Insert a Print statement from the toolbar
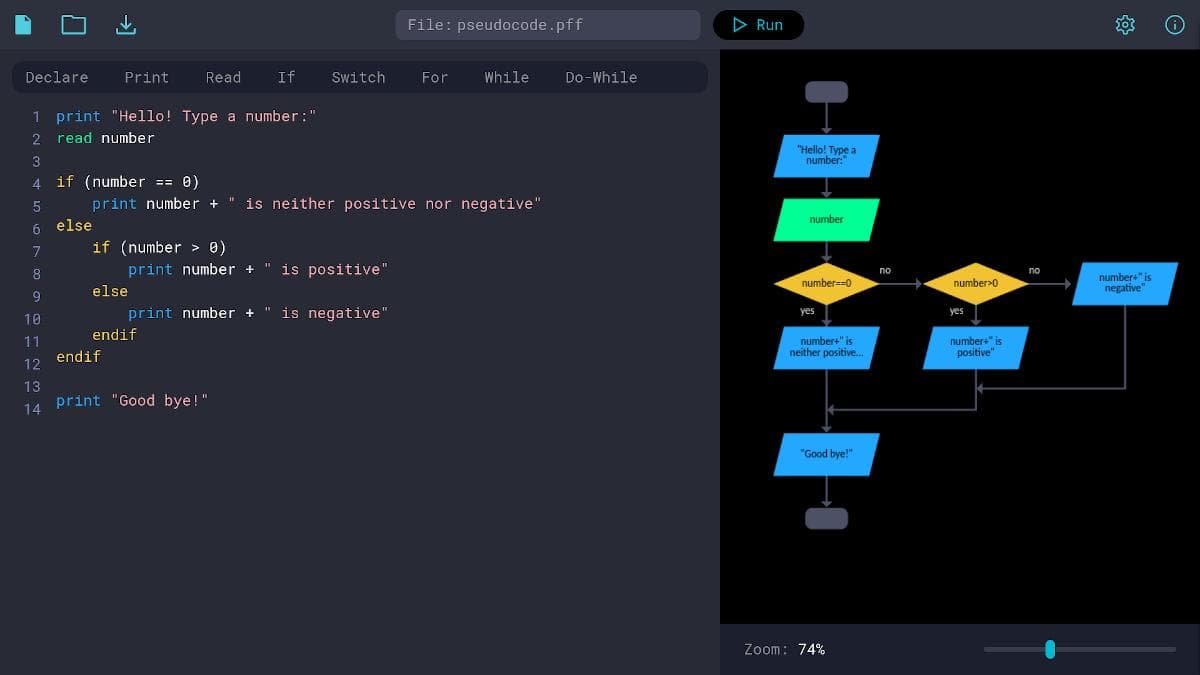Screen dimensions: 1200x675 tap(147, 77)
